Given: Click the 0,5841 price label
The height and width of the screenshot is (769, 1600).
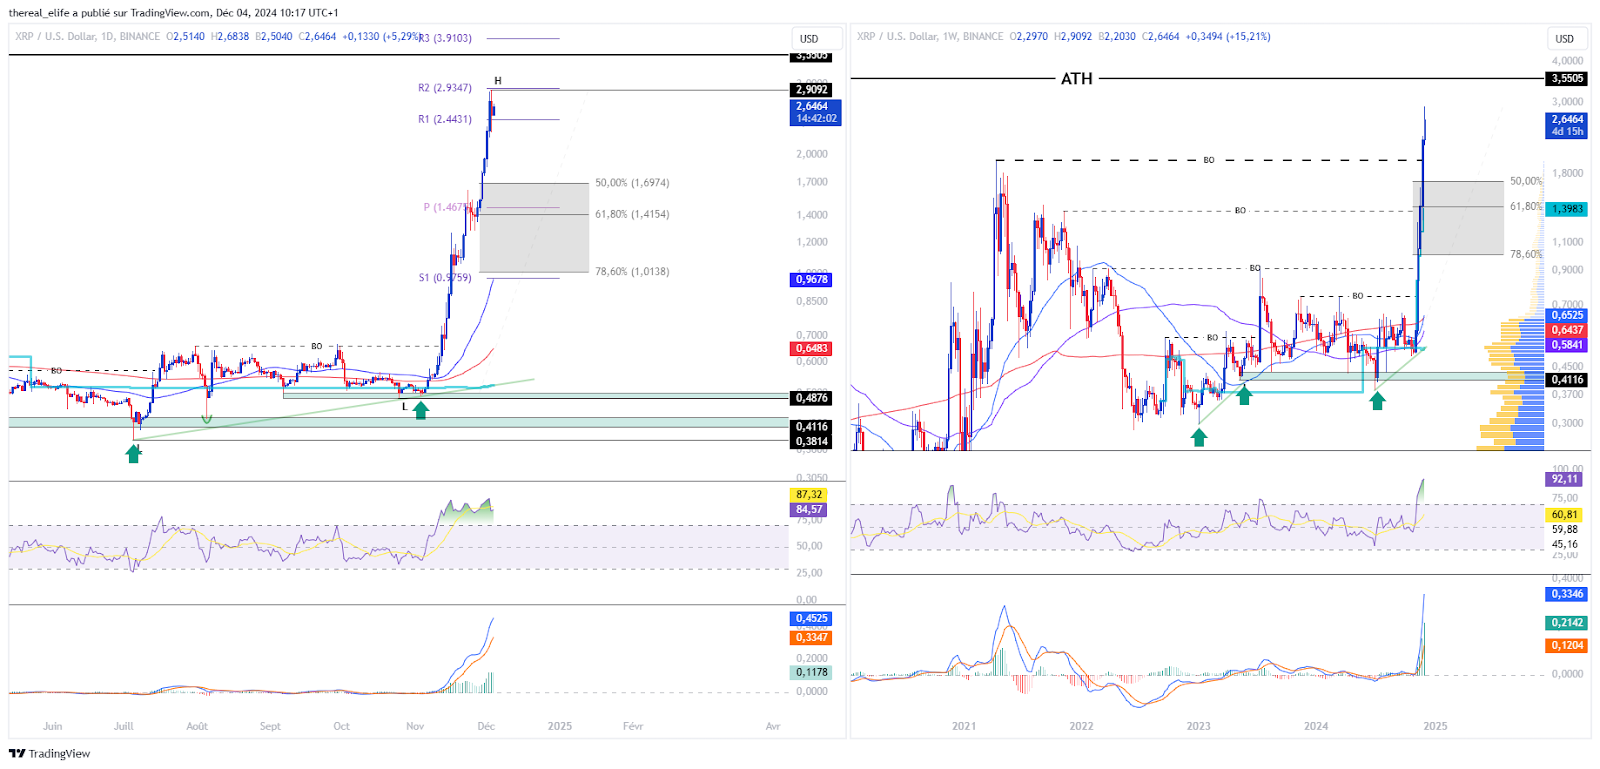Looking at the screenshot, I should (x=1567, y=345).
